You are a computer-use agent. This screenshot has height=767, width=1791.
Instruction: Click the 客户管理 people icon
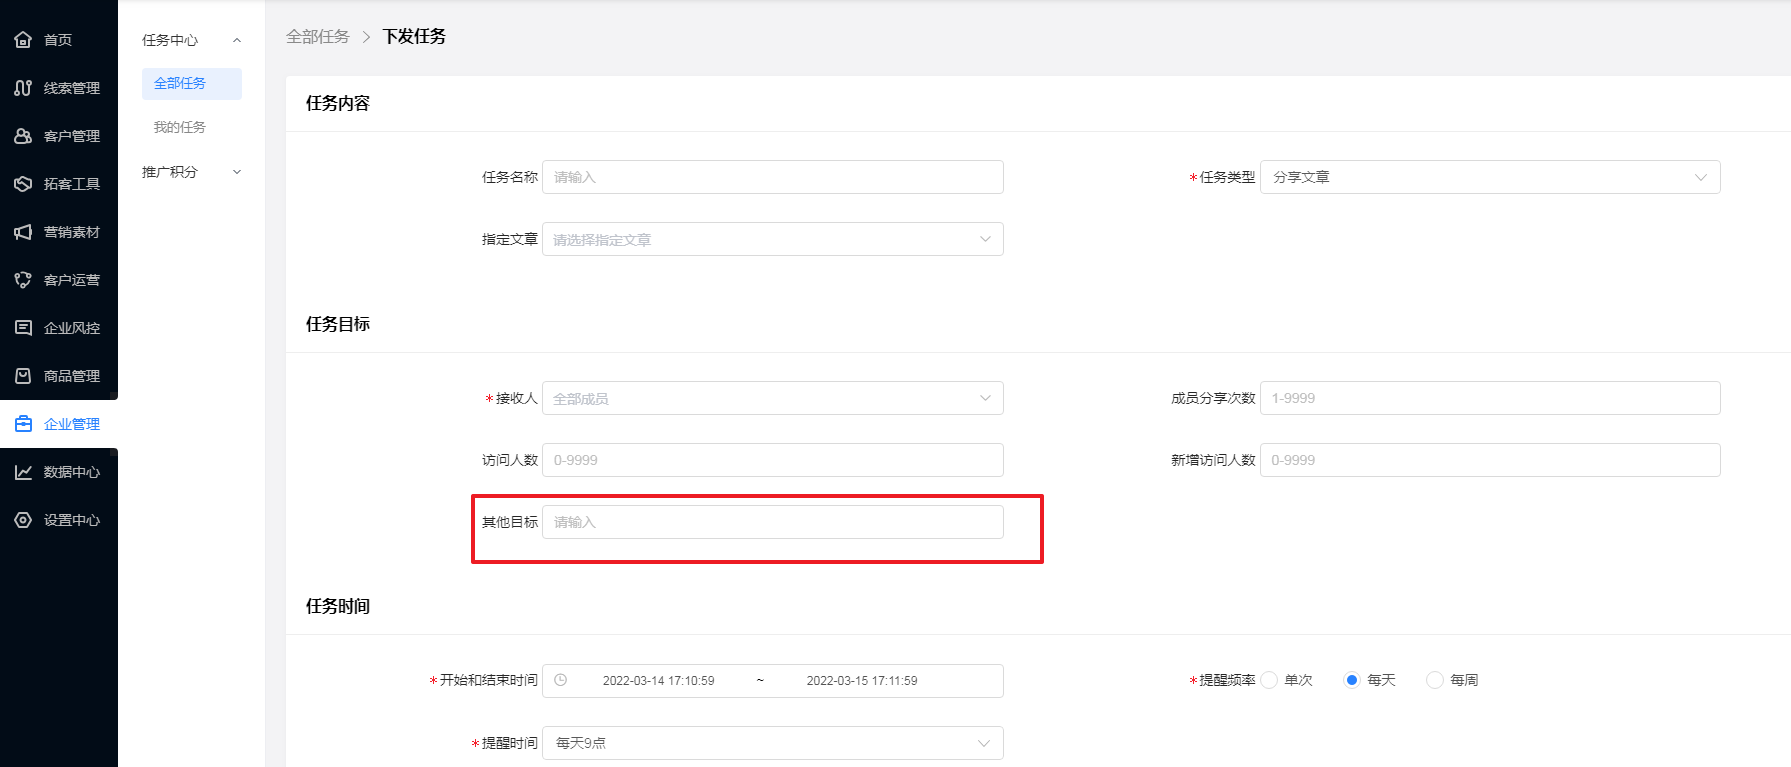pyautogui.click(x=23, y=136)
